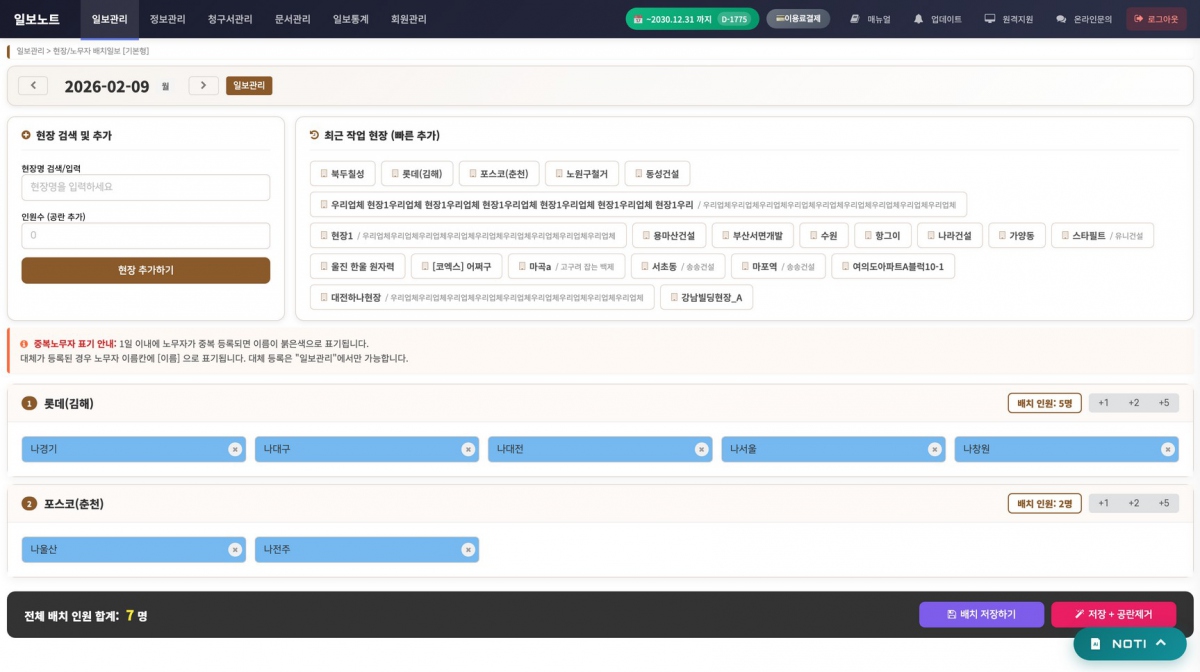This screenshot has width=1200, height=672.
Task: Open 온라인문의 online inquiry
Action: click(x=1083, y=19)
